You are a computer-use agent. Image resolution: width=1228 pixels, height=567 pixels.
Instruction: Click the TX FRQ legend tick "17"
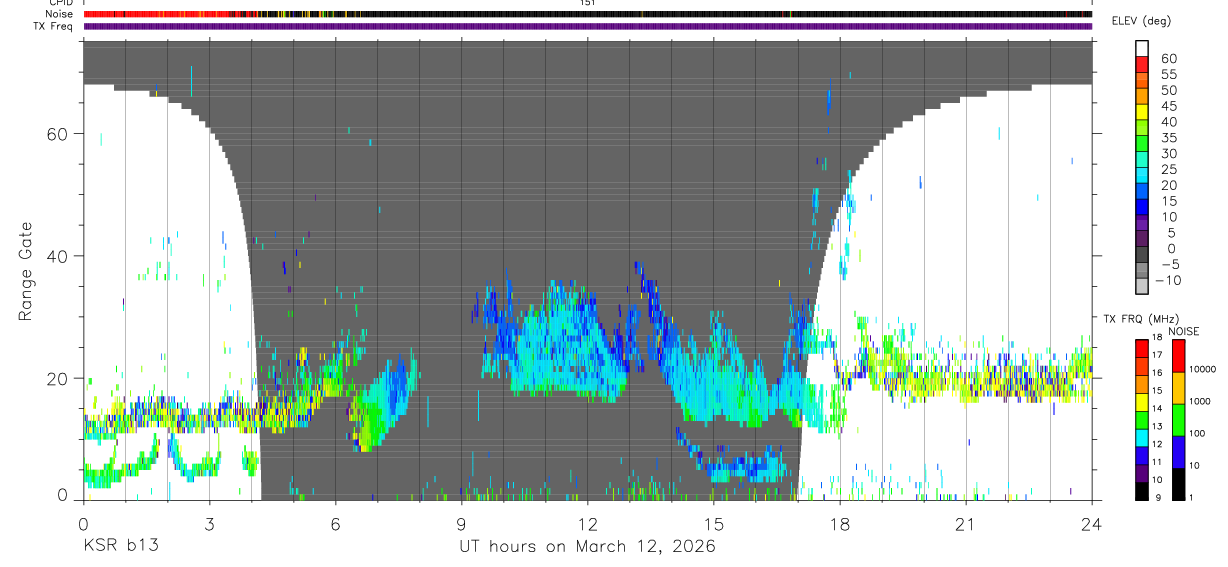(1159, 355)
